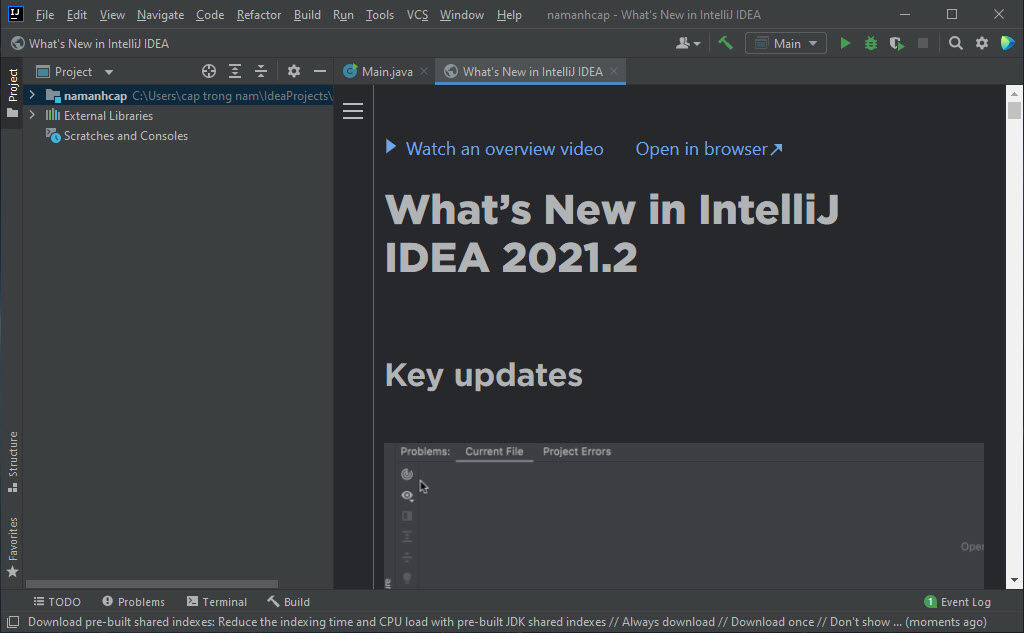1024x633 pixels.
Task: Open the VCS menu
Action: point(417,14)
